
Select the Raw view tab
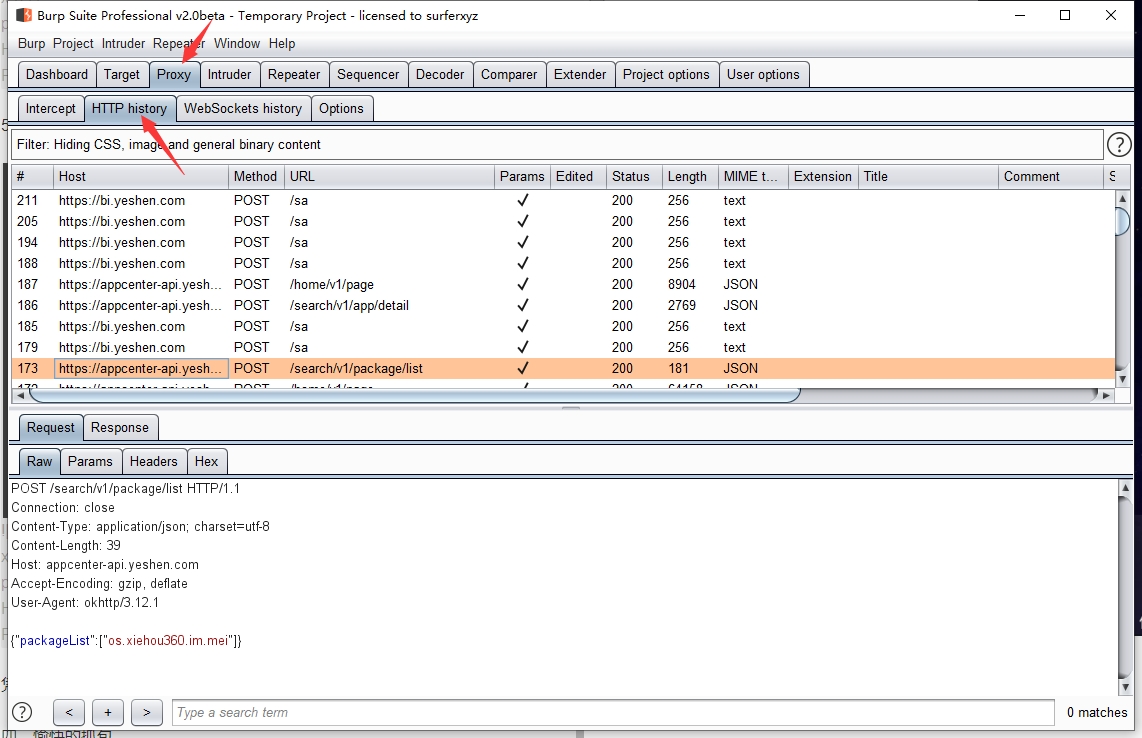click(39, 461)
